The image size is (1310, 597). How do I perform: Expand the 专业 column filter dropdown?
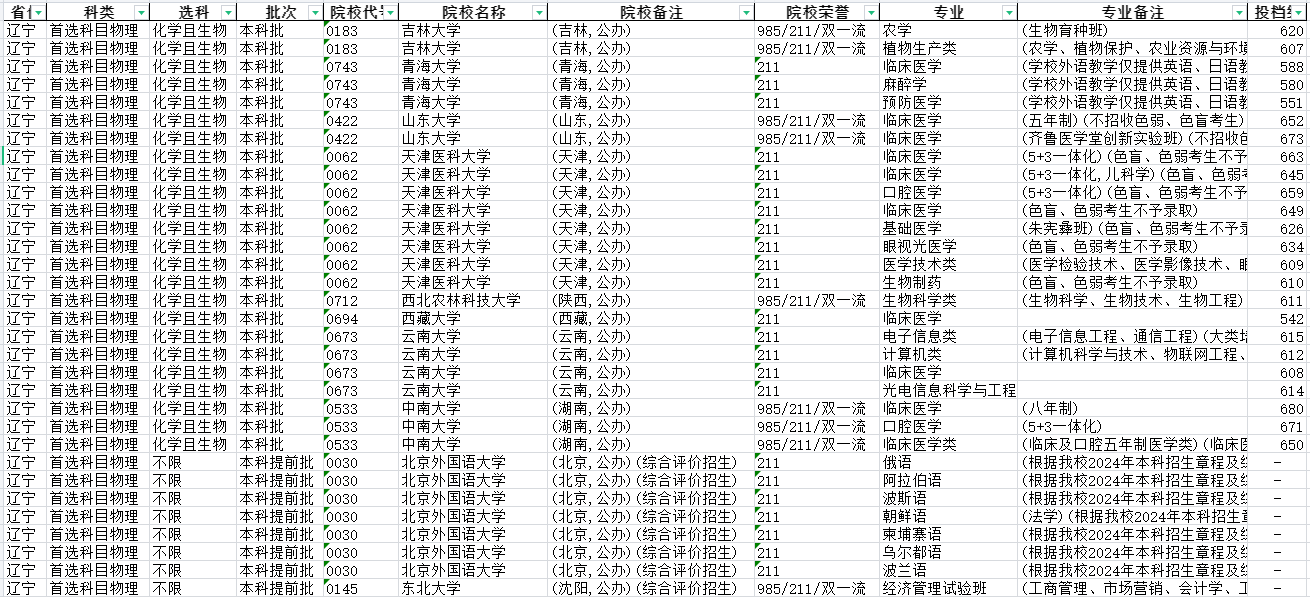coord(1010,12)
